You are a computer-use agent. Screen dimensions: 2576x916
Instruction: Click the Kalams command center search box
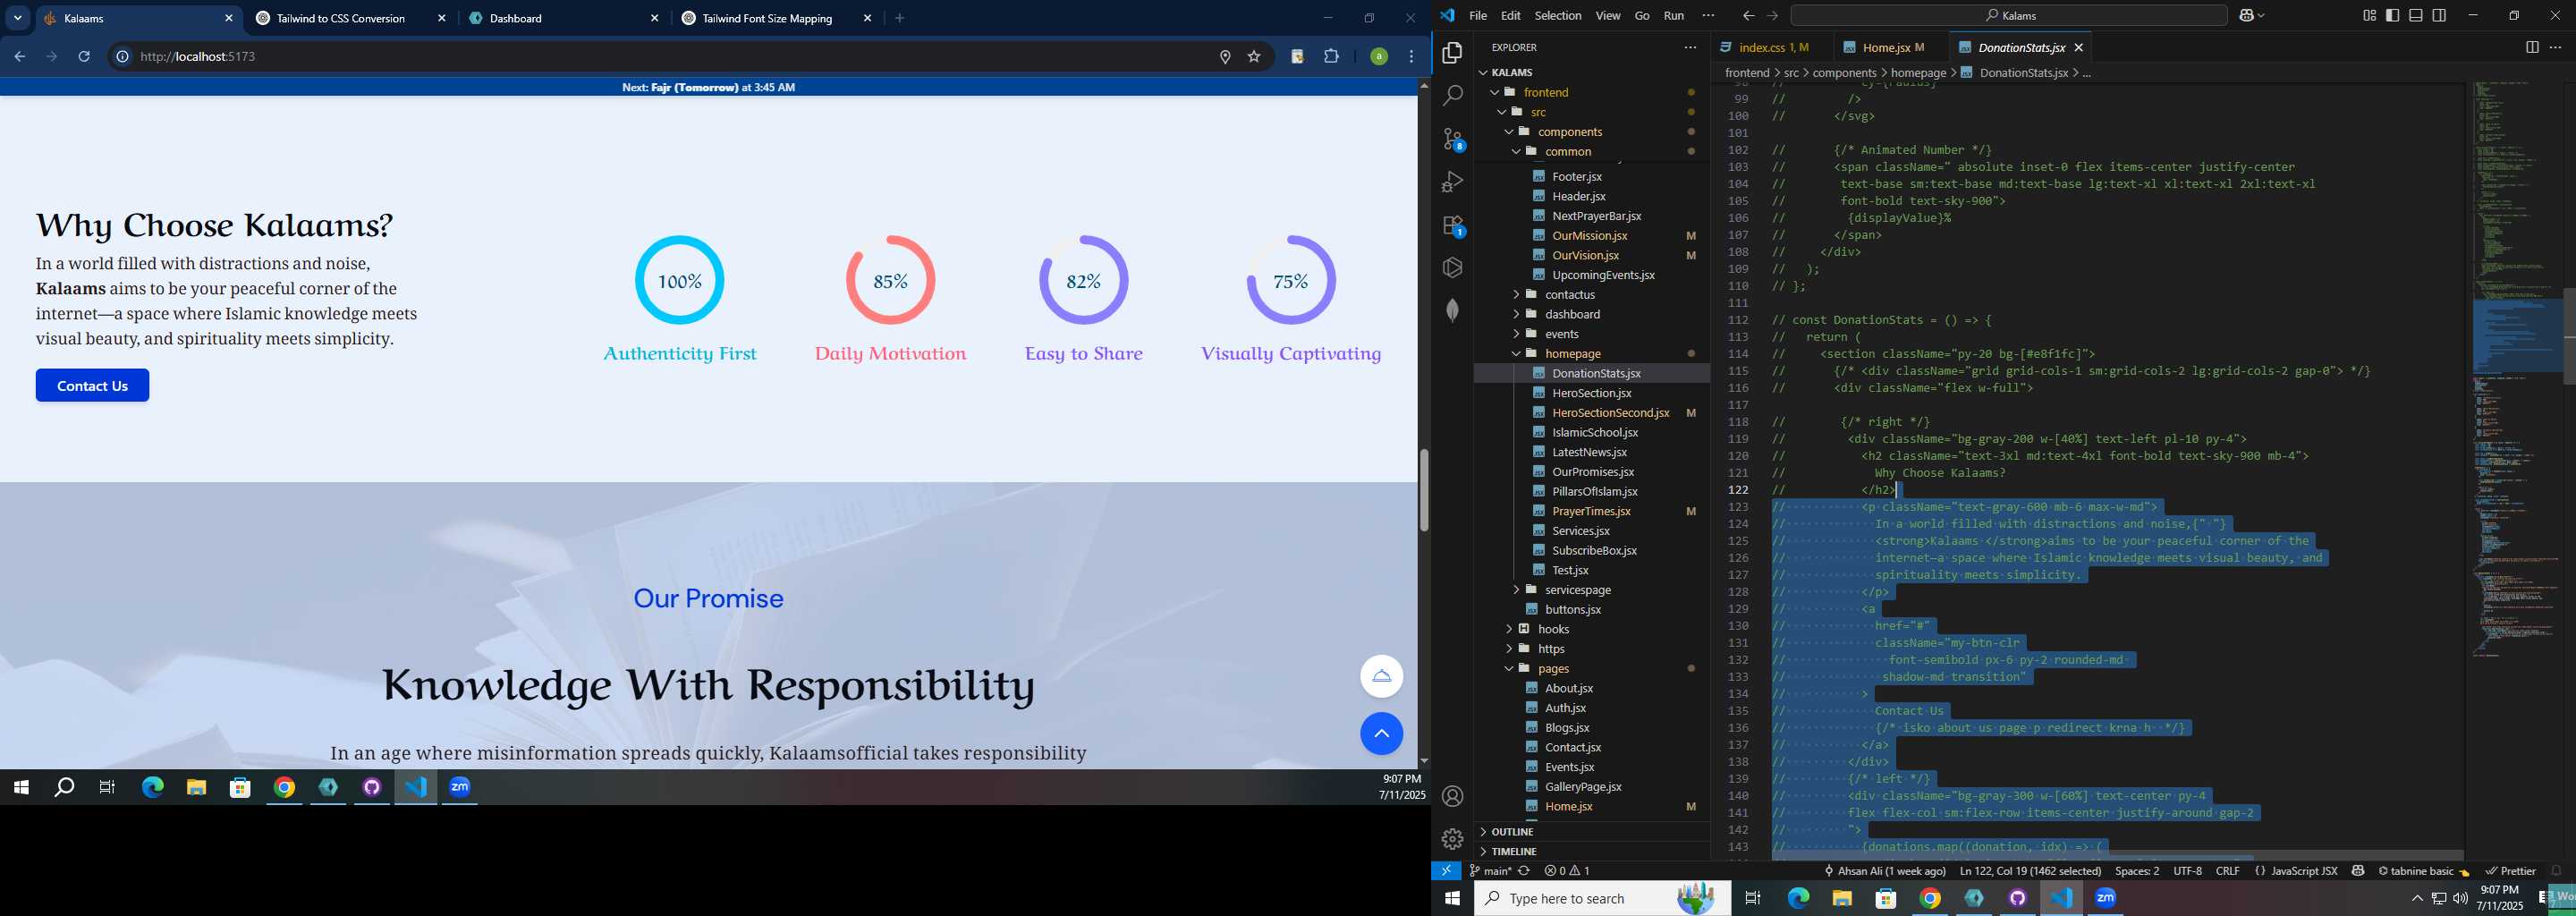coord(2008,15)
